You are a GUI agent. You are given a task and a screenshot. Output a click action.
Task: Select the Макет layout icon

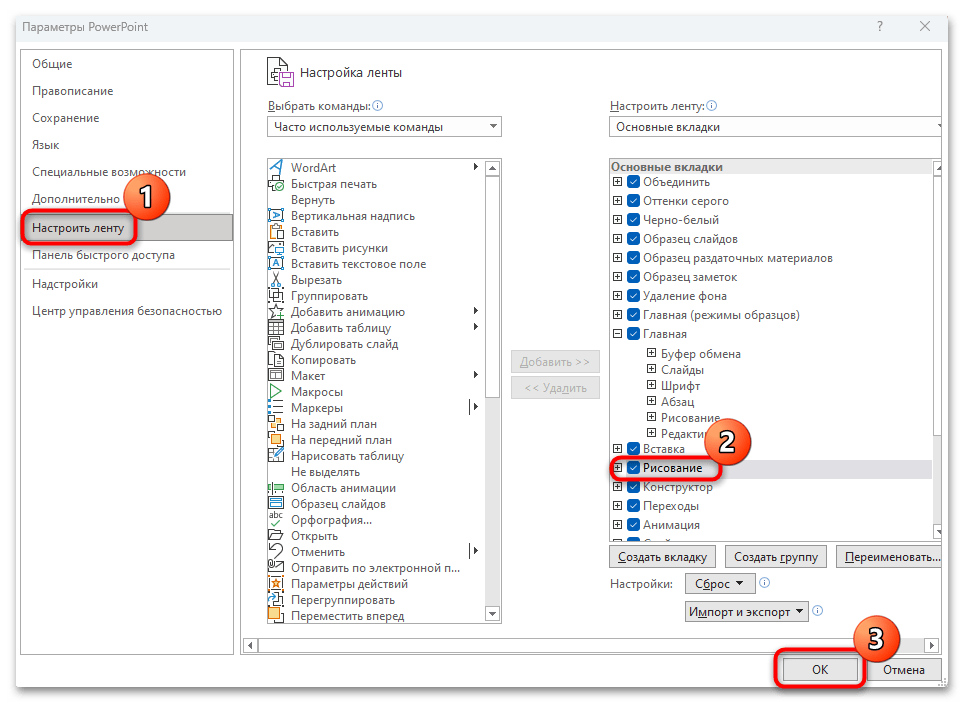tap(276, 375)
